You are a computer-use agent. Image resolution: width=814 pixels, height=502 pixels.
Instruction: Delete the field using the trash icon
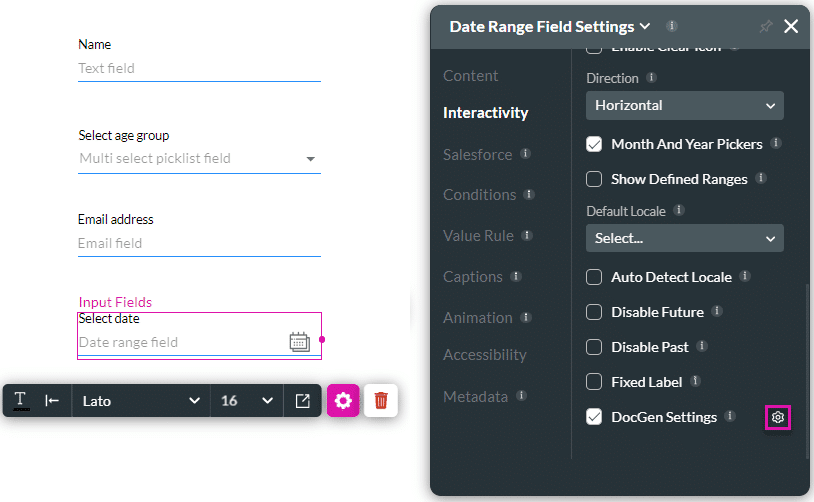click(x=381, y=401)
